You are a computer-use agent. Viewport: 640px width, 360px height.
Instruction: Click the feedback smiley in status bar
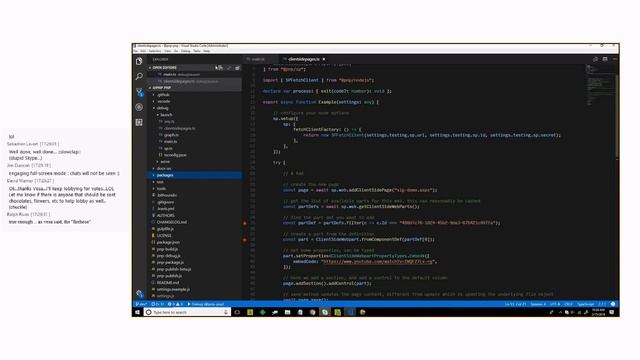[613, 304]
